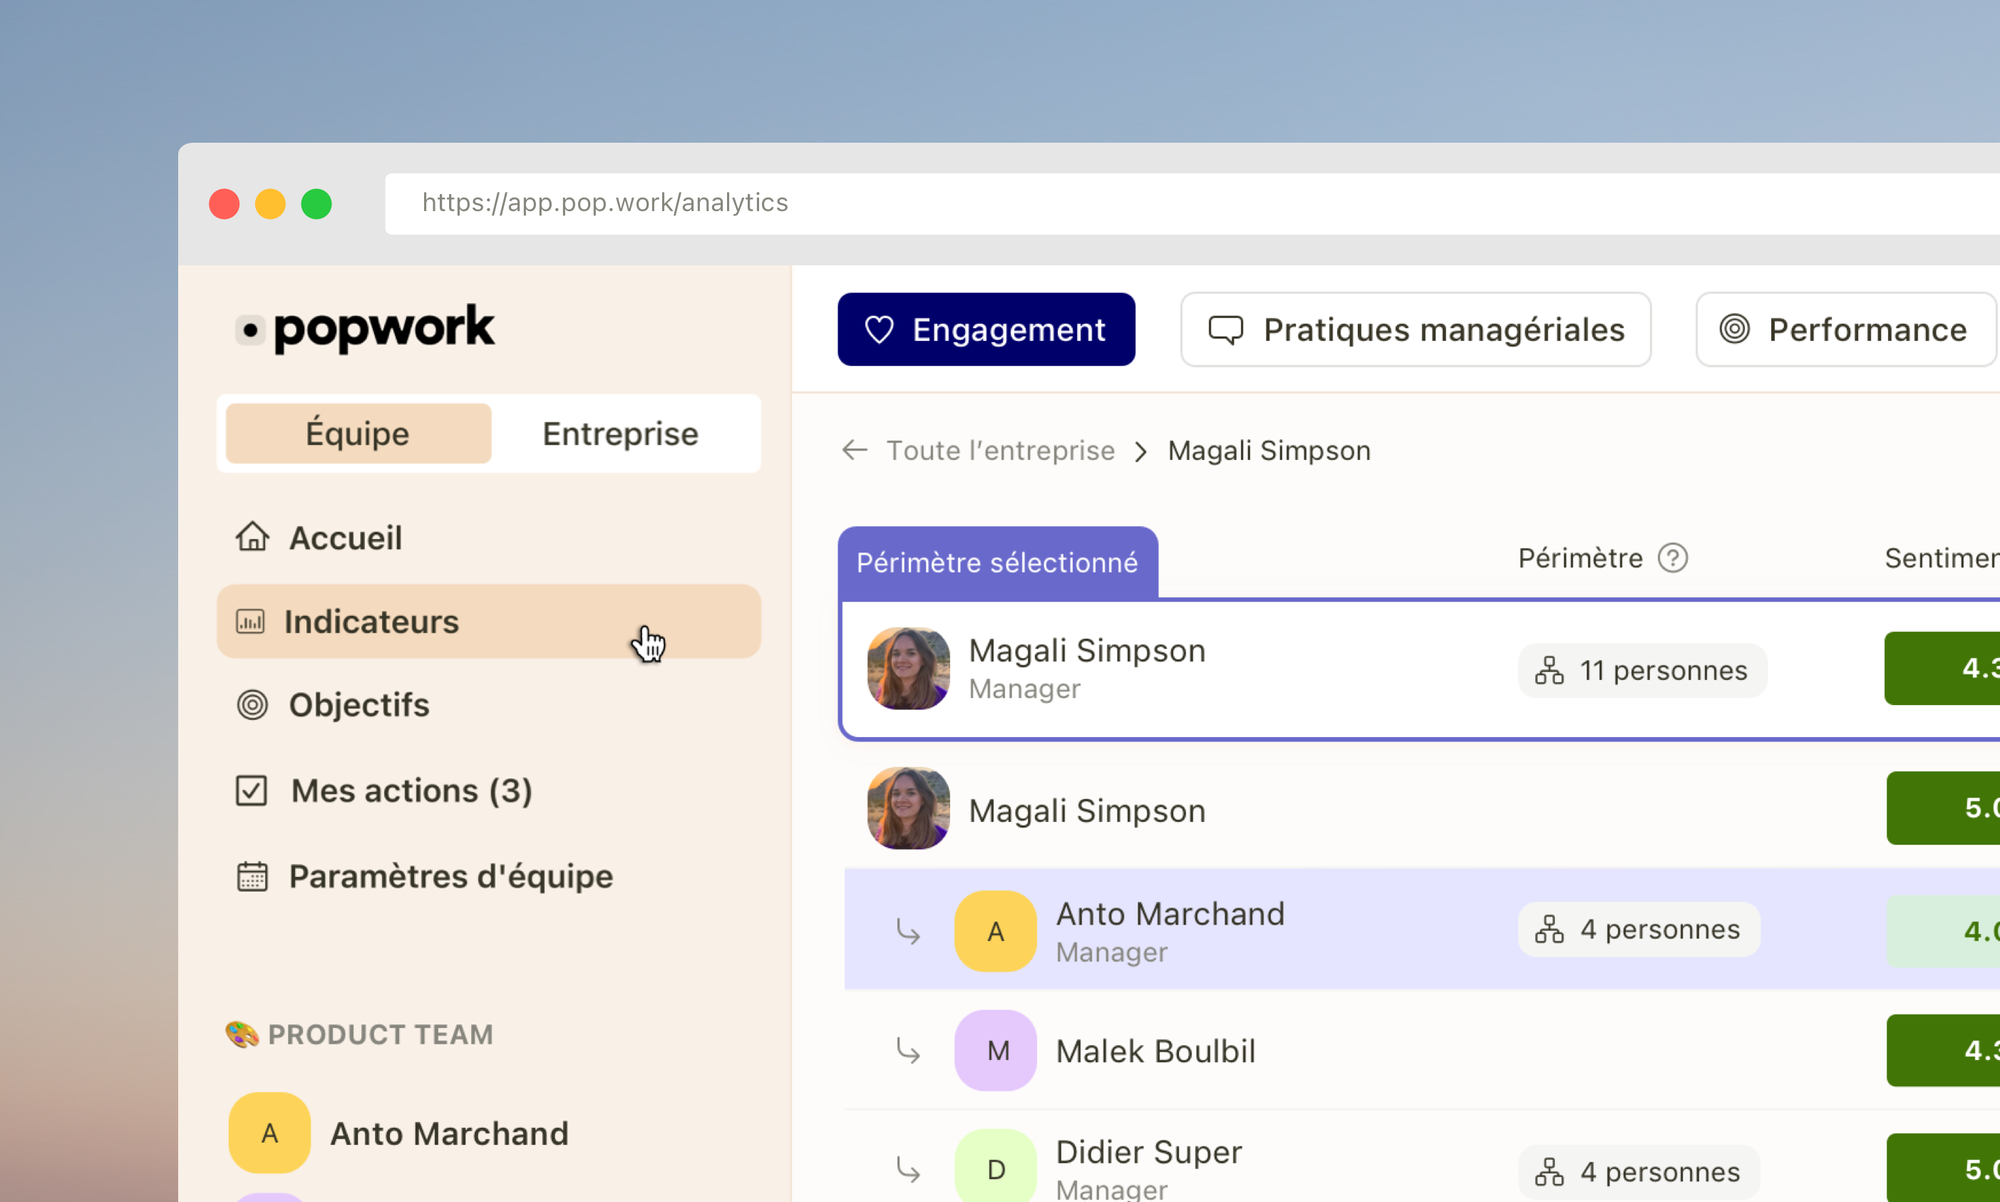
Task: Expand Didier Super's 4 personnes perimeter
Action: pos(1639,1172)
